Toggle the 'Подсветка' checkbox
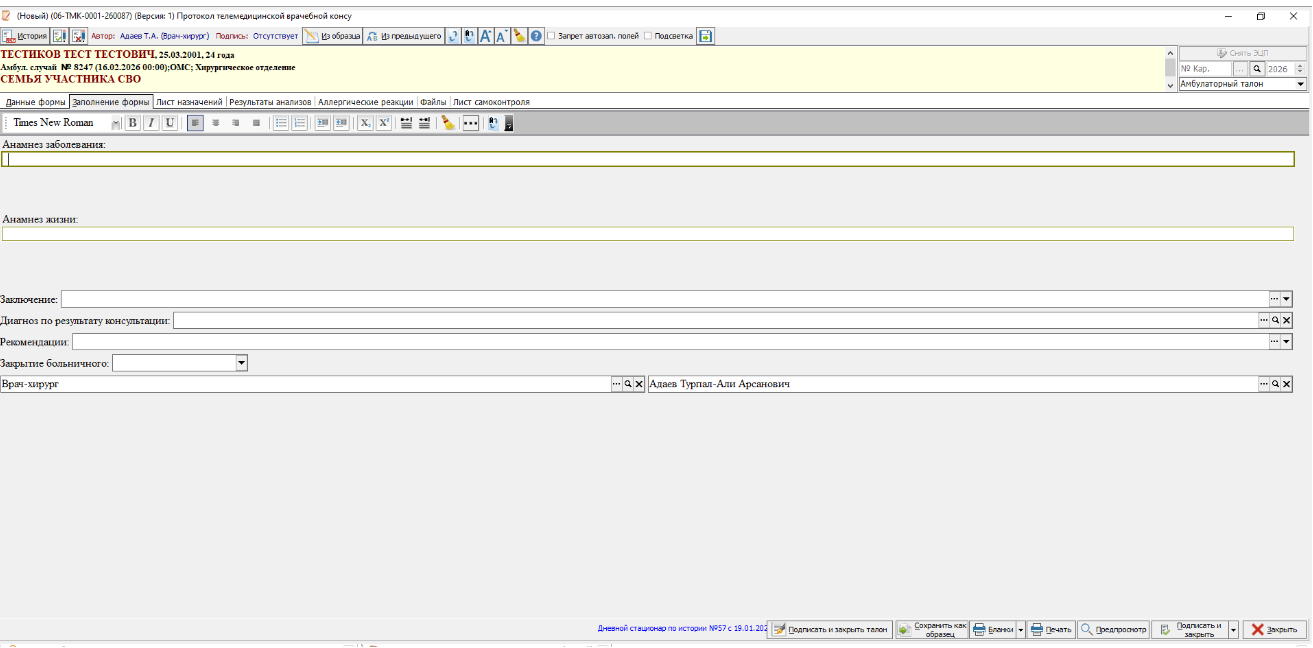The height and width of the screenshot is (648, 1313). (648, 36)
